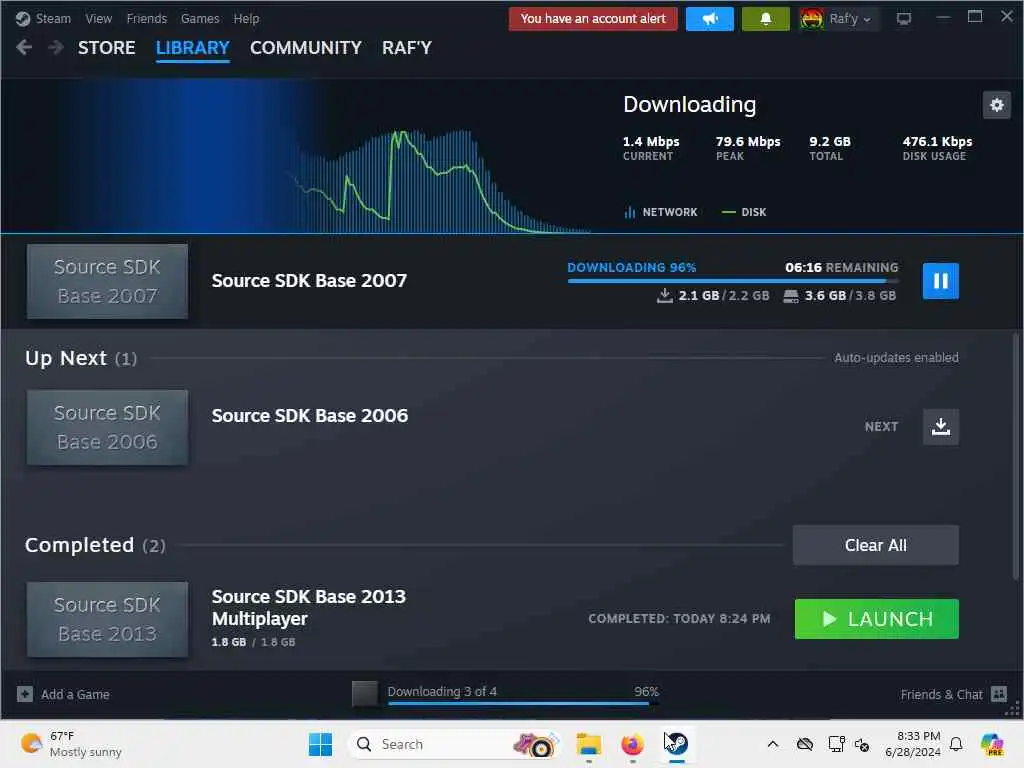Image resolution: width=1024 pixels, height=768 pixels.
Task: Click the Auto-updates enabled text
Action: tap(896, 358)
